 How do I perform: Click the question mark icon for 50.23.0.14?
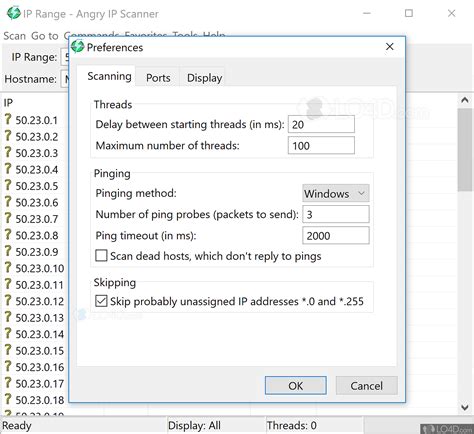[8, 333]
